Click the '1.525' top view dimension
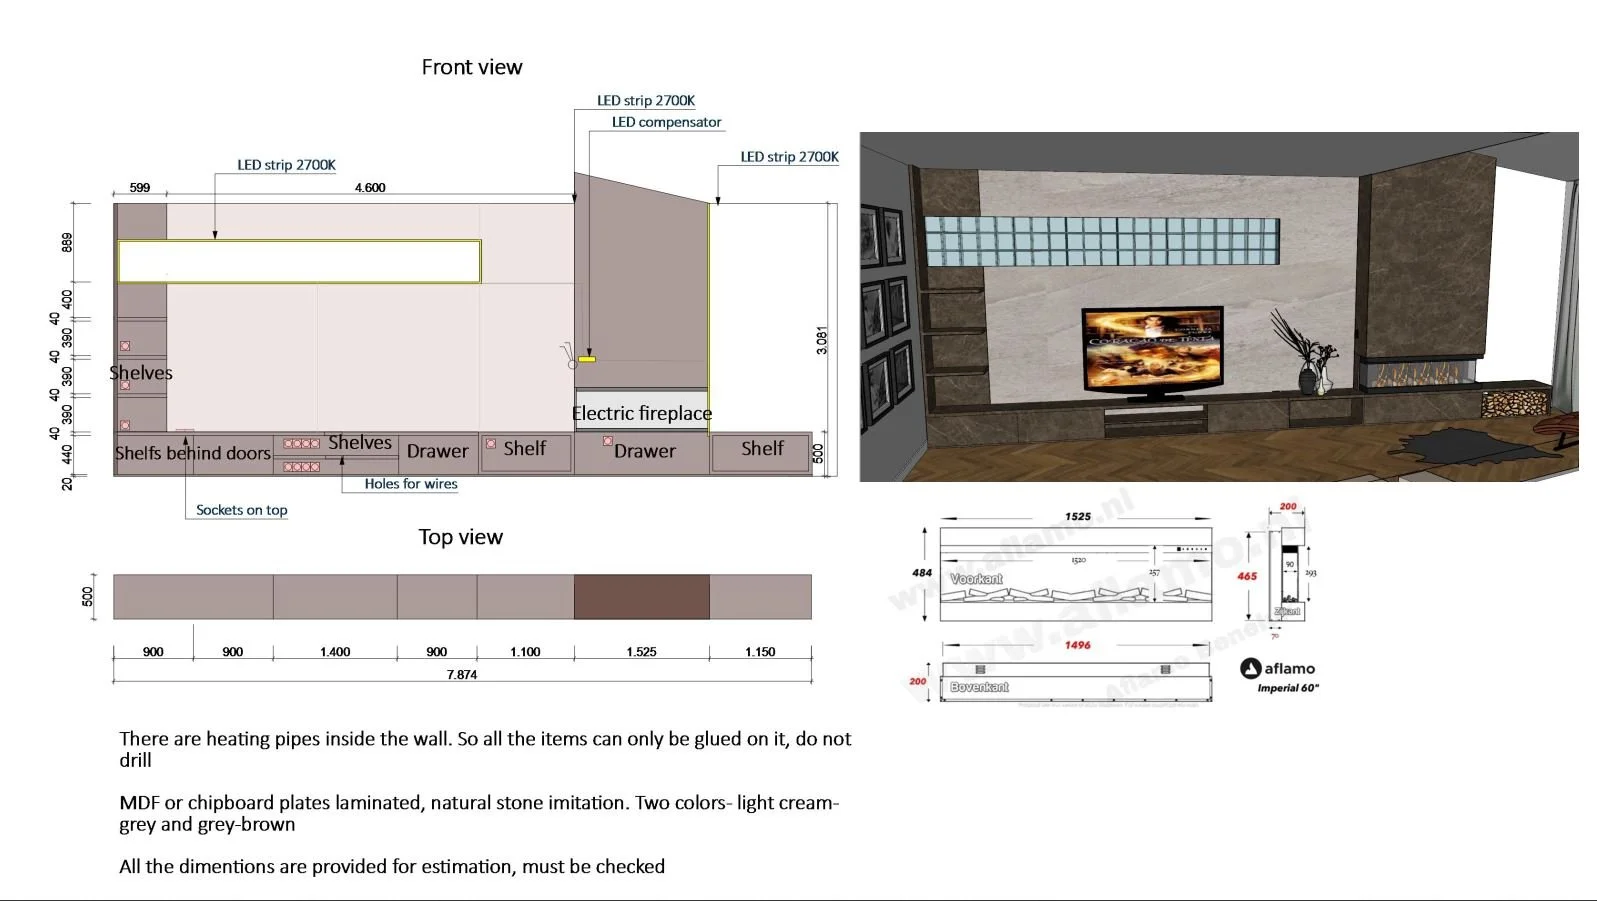This screenshot has width=1597, height=901. point(642,652)
